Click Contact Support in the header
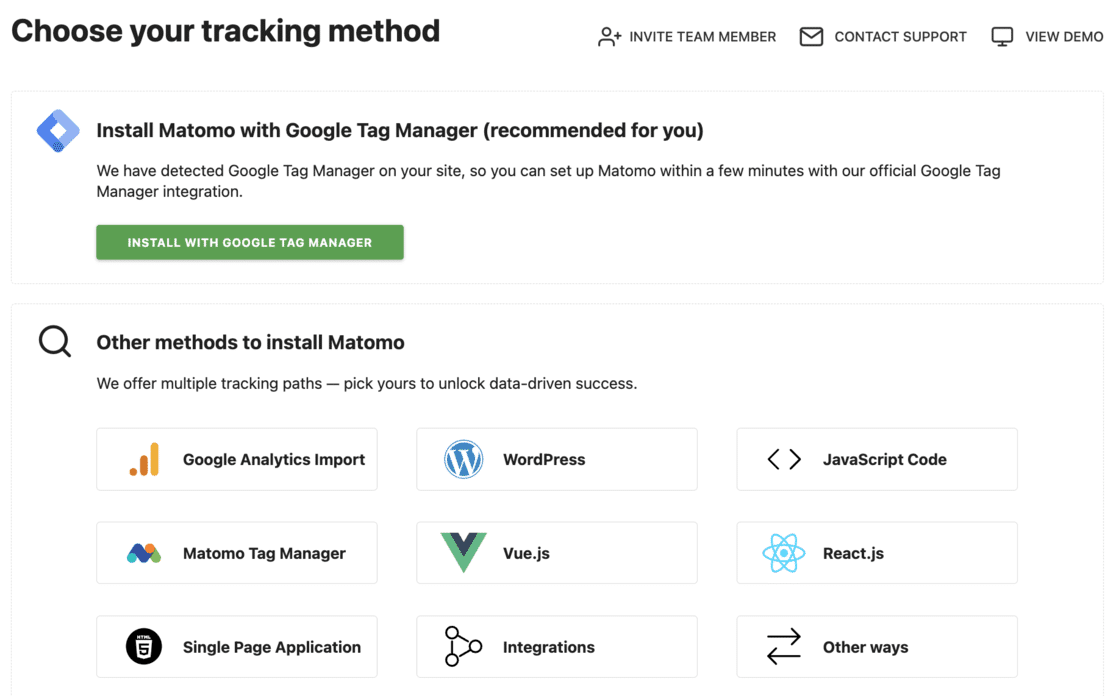 point(899,37)
